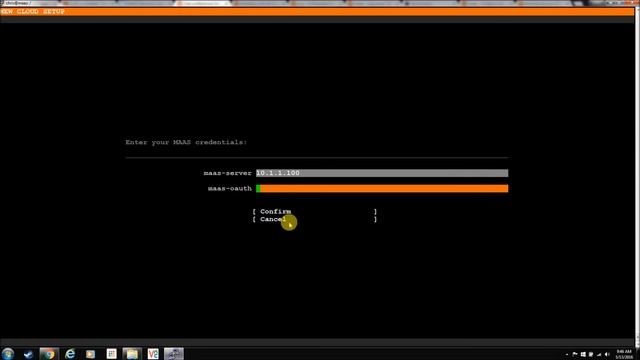The width and height of the screenshot is (640, 360).
Task: Open the clock showing 9:46 AM
Action: (x=624, y=354)
